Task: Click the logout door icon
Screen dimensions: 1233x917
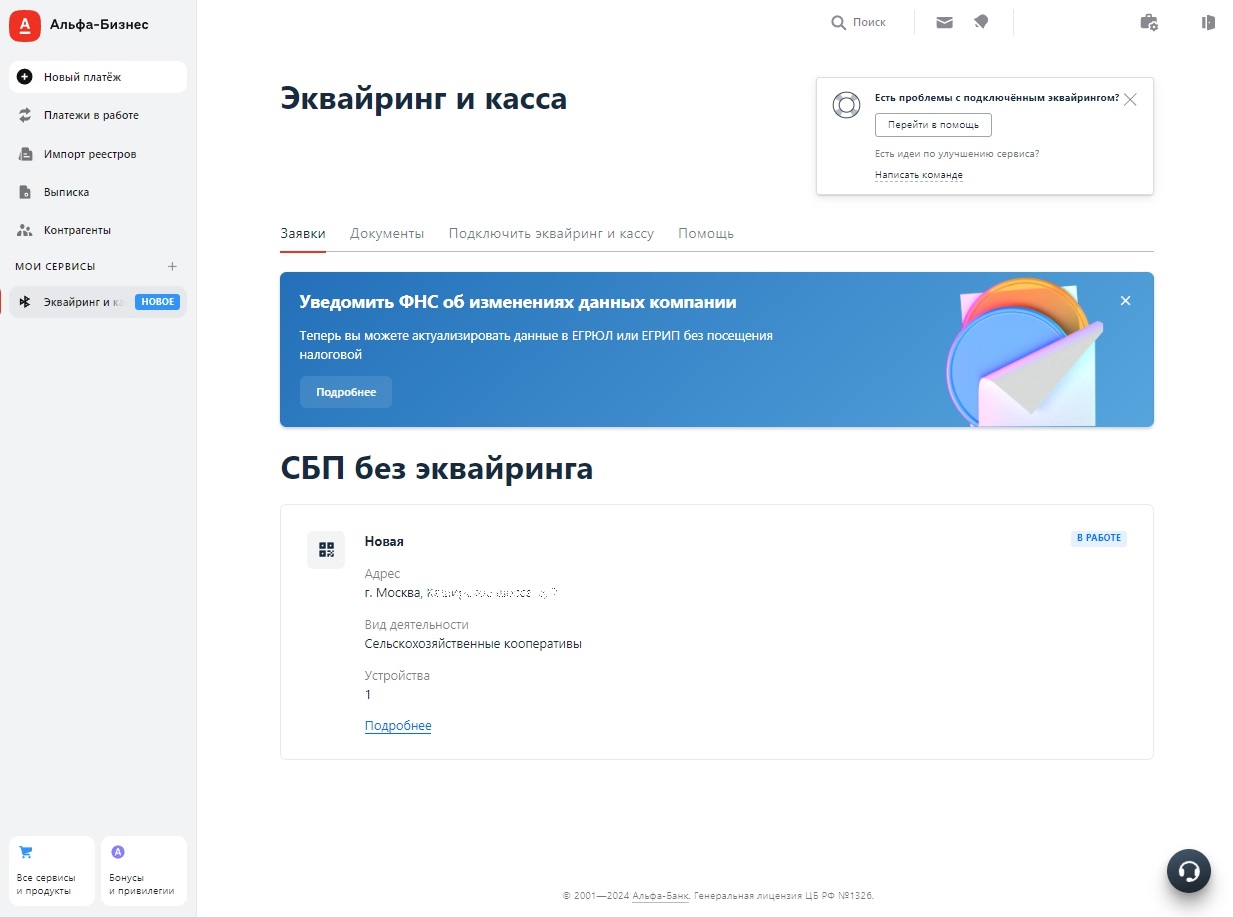Action: pyautogui.click(x=1208, y=22)
